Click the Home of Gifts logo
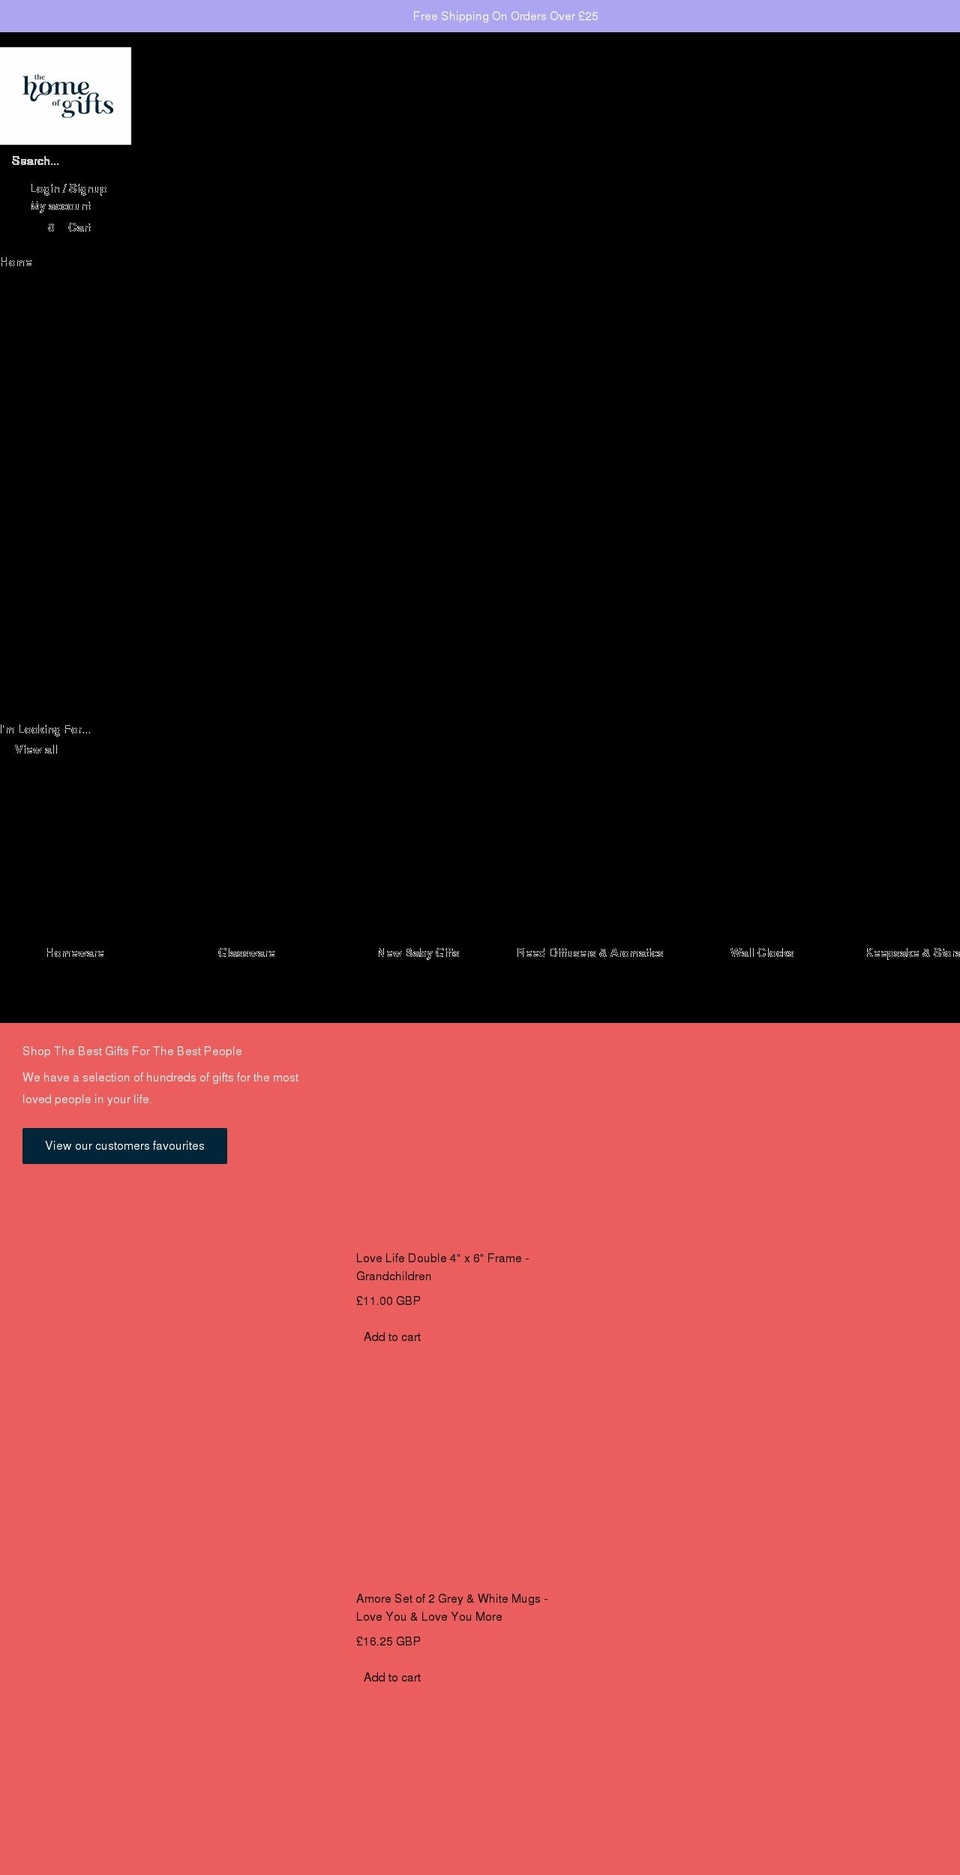960x1875 pixels. click(66, 96)
